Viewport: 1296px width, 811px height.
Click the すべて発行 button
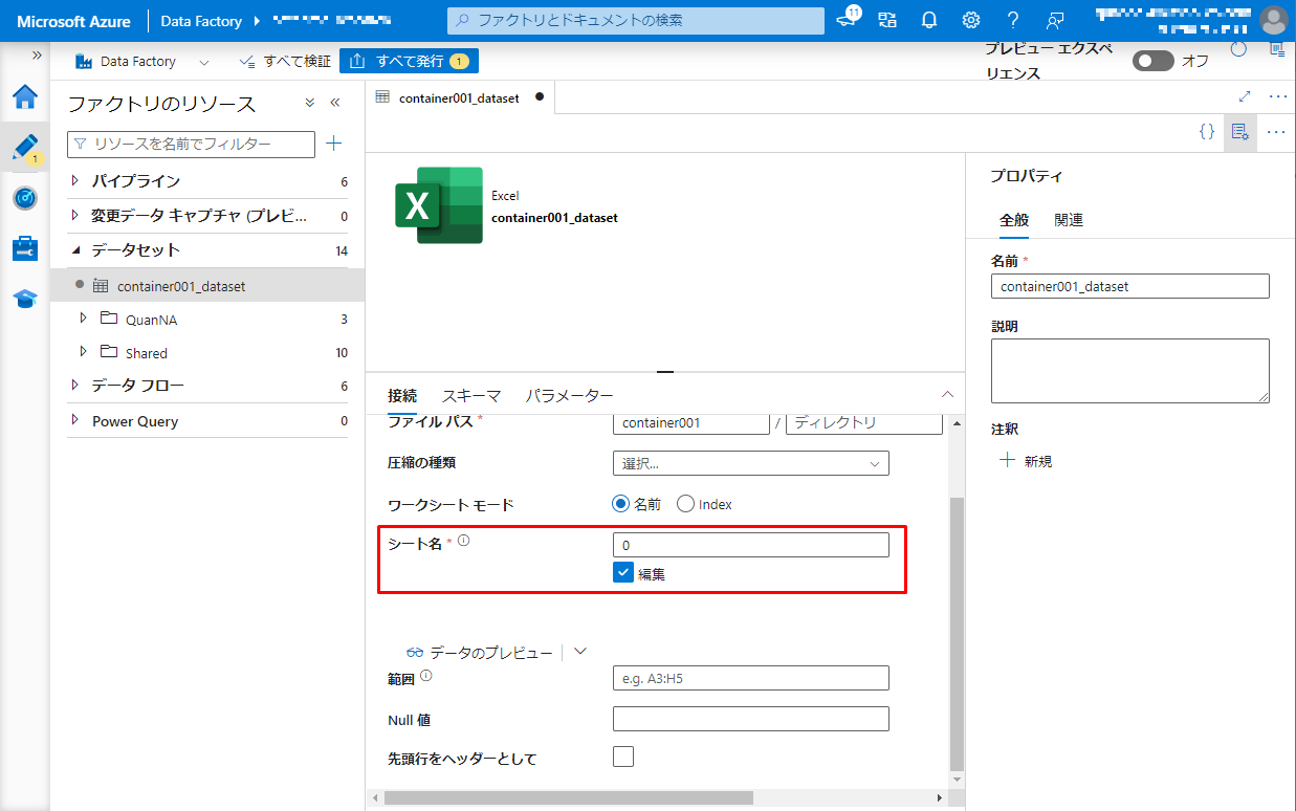pos(409,61)
